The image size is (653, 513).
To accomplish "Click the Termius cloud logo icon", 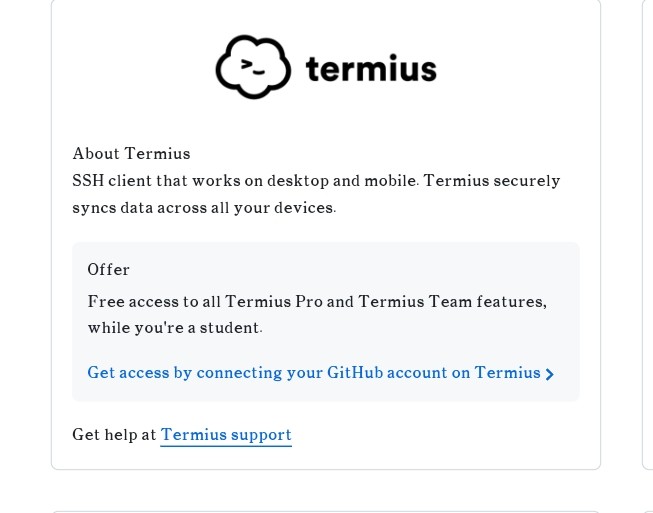I will pos(253,67).
